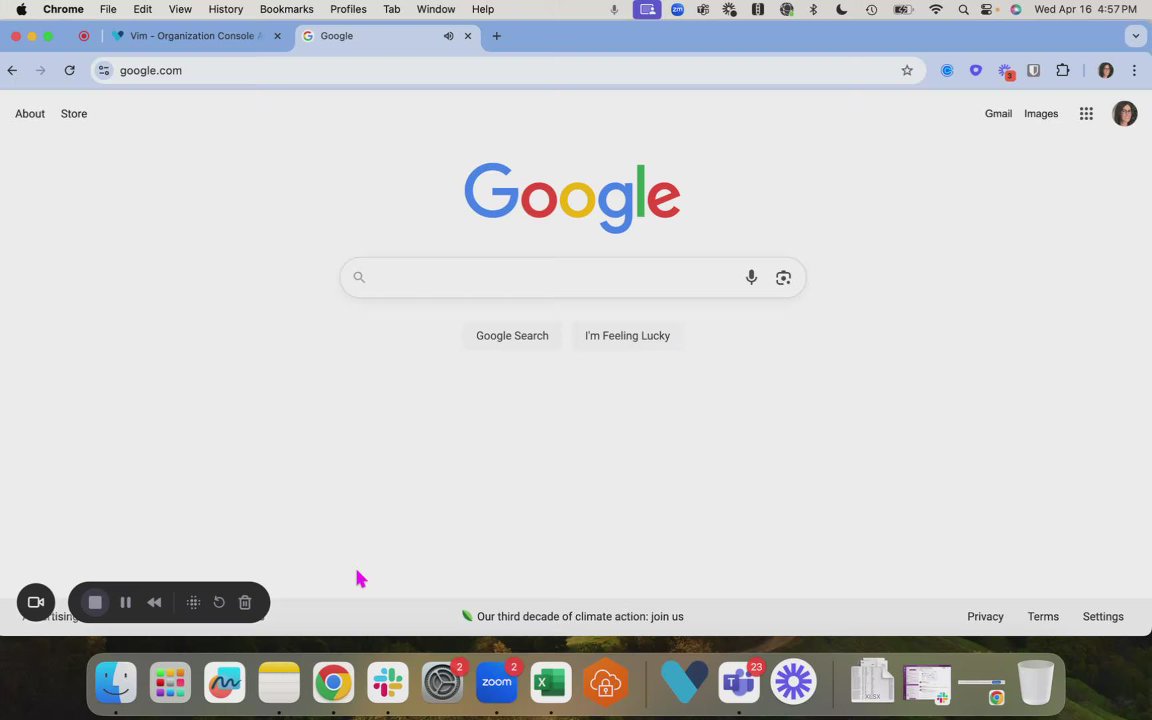
Task: Restart the recording with the circular arrow
Action: (x=219, y=602)
